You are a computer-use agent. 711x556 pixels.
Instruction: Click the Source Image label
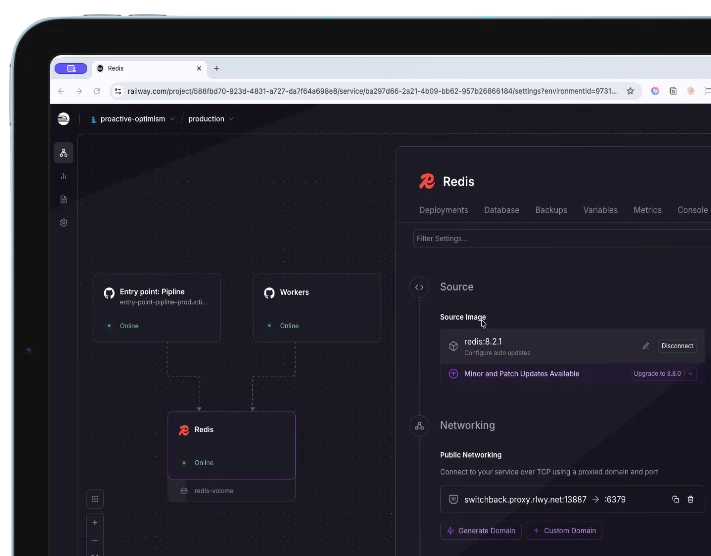(463, 317)
